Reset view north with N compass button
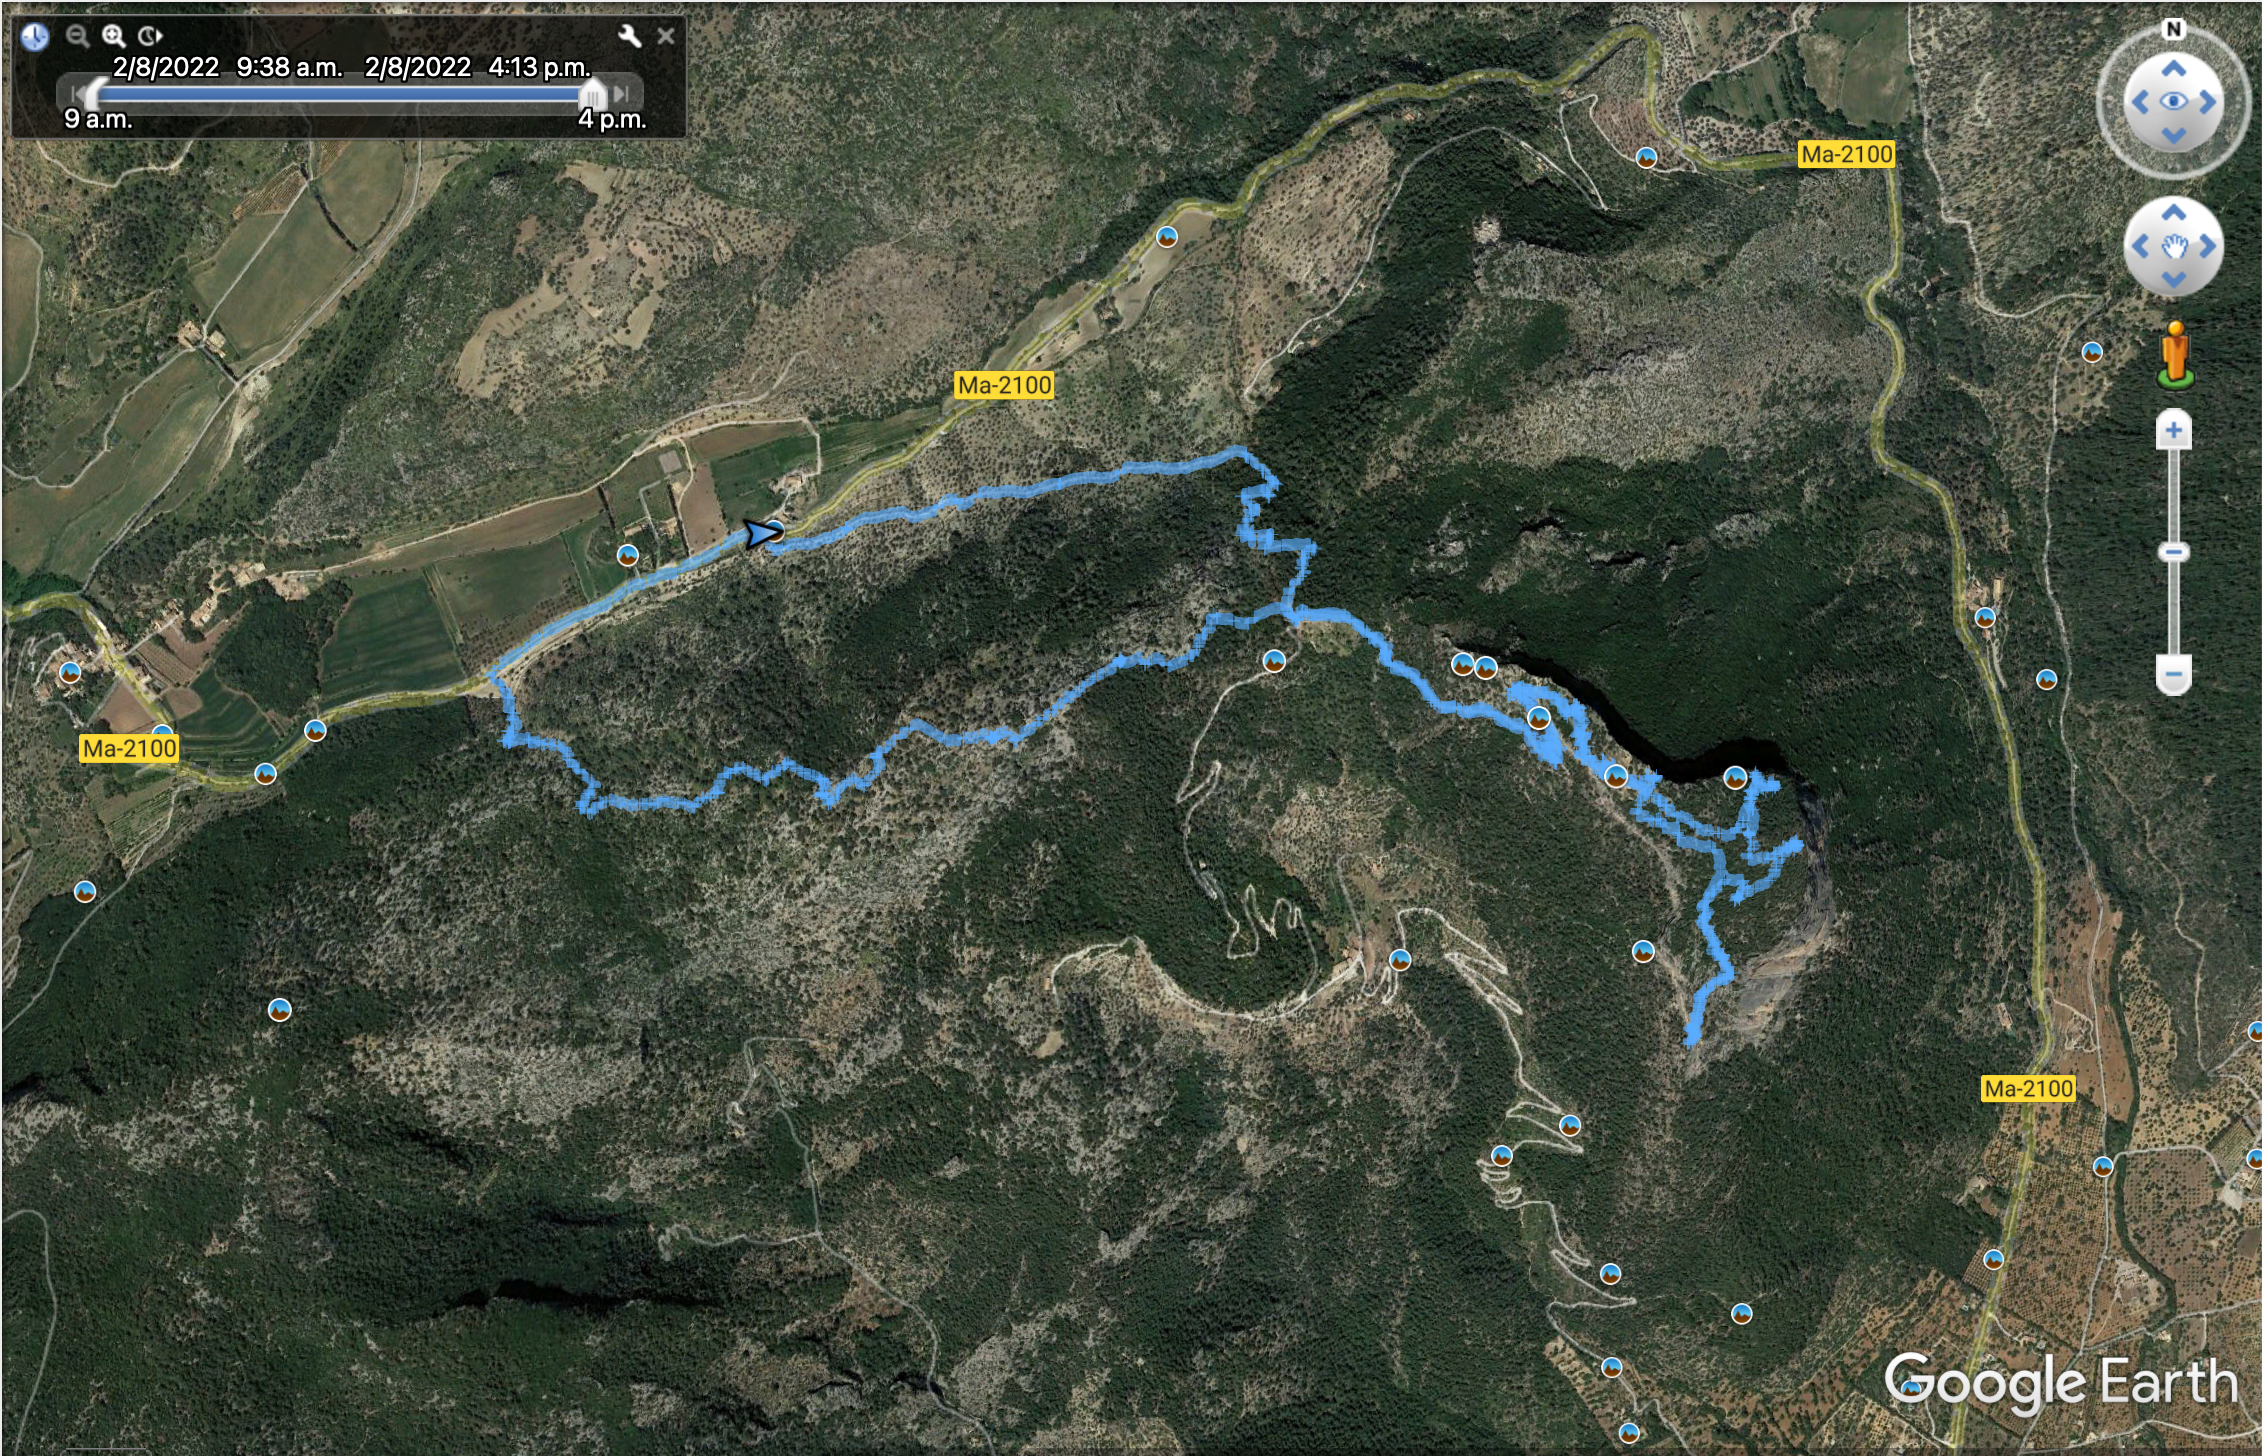This screenshot has width=2262, height=1456. point(2173,29)
